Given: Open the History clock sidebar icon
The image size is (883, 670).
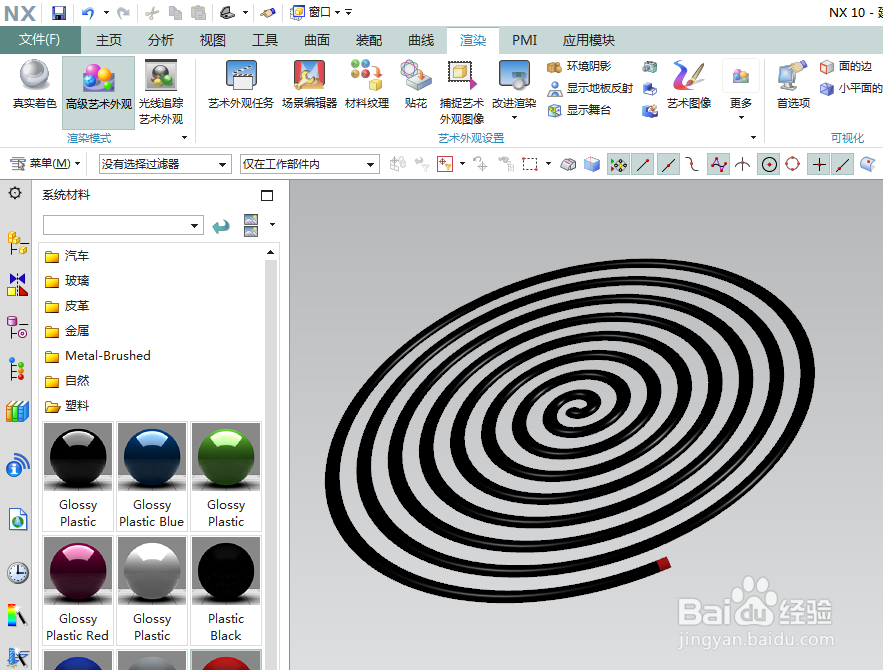Looking at the screenshot, I should pos(17,573).
